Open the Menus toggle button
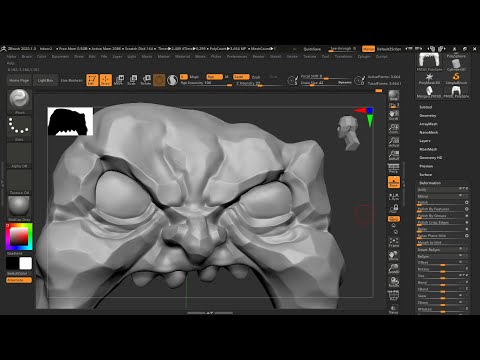480x360 pixels. coord(368,49)
